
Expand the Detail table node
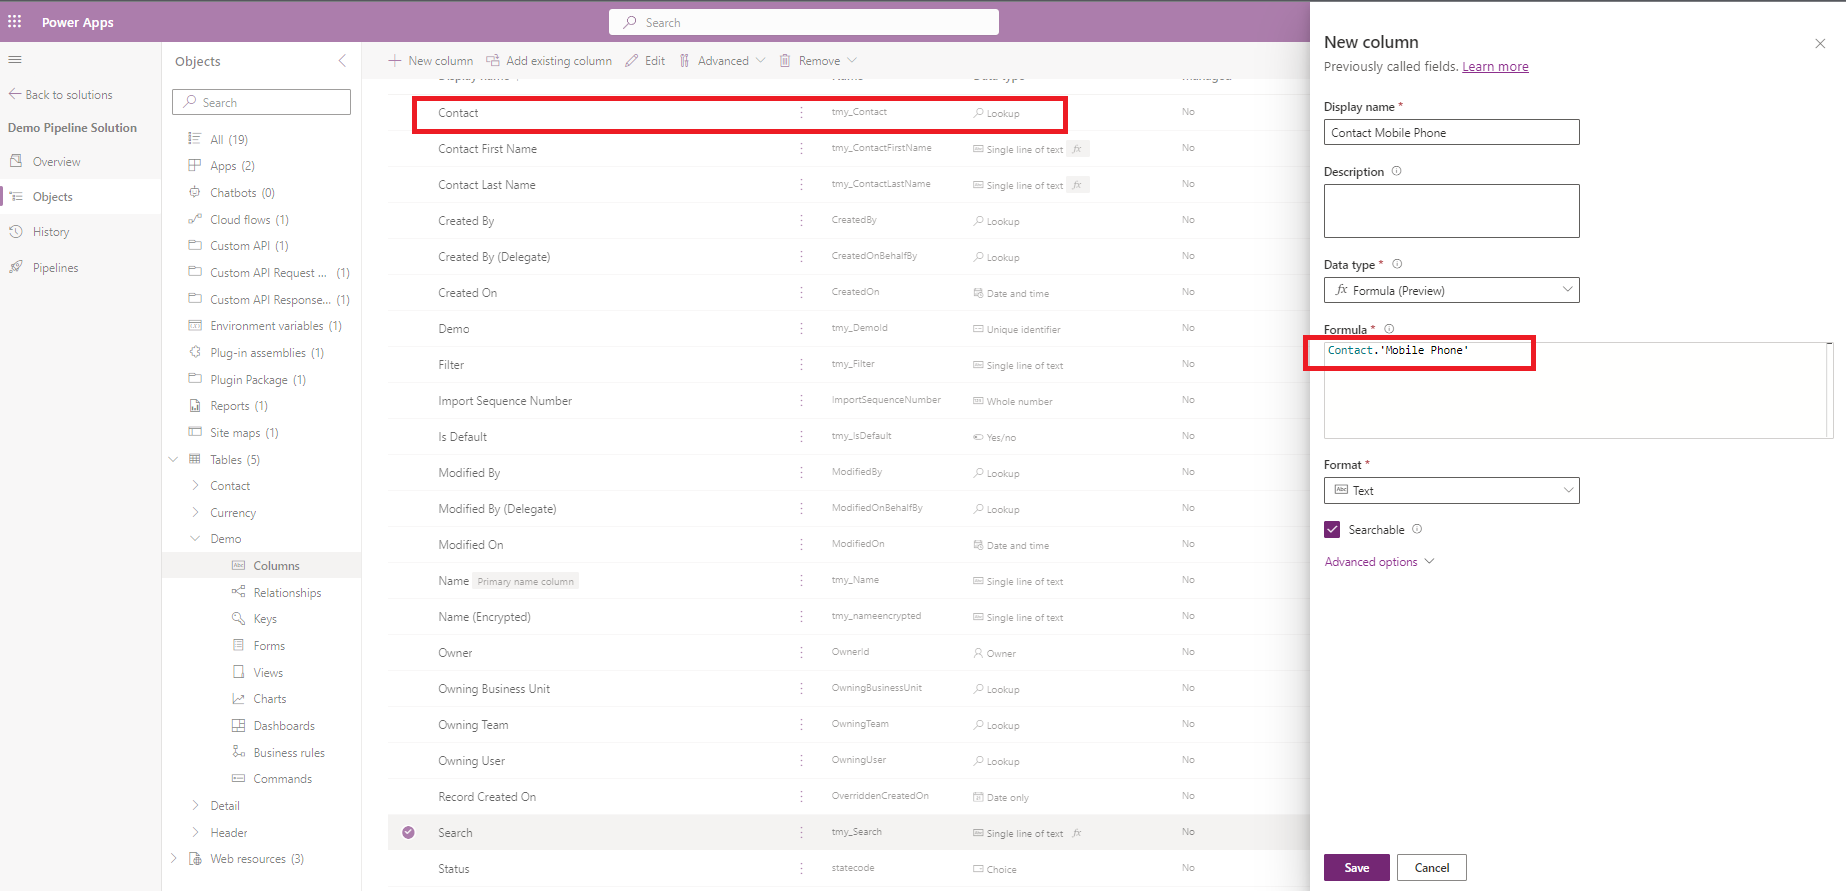pyautogui.click(x=195, y=806)
